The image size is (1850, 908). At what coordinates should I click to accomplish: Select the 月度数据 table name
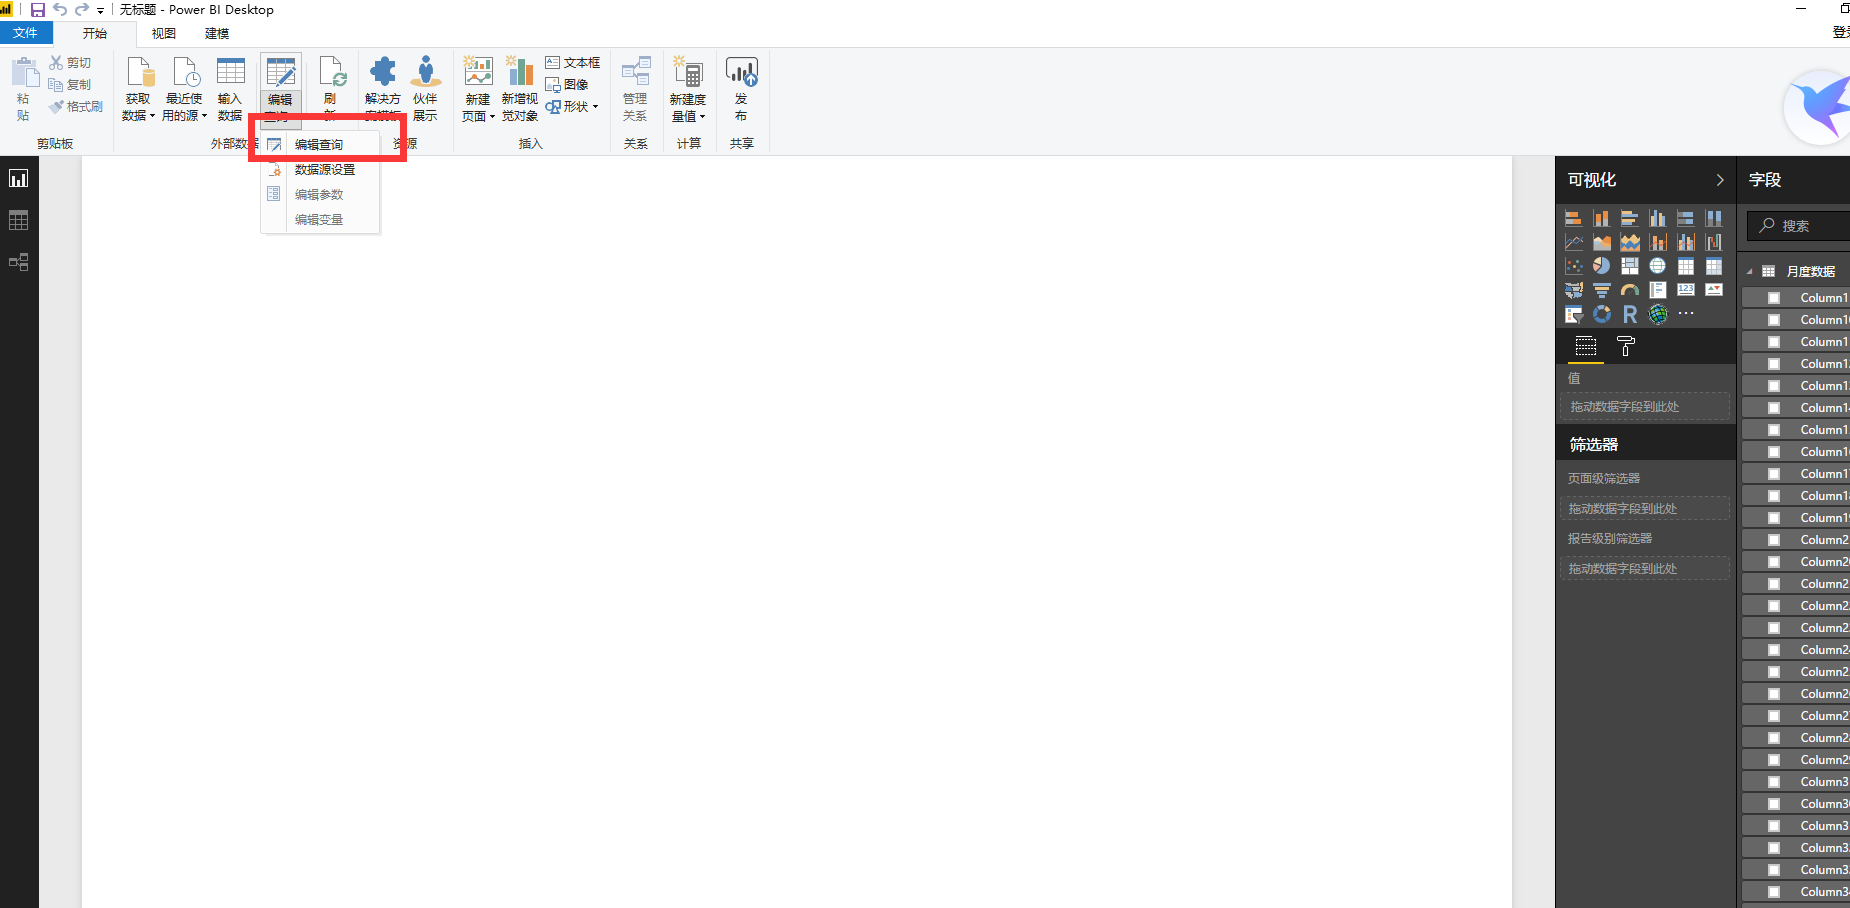point(1811,272)
